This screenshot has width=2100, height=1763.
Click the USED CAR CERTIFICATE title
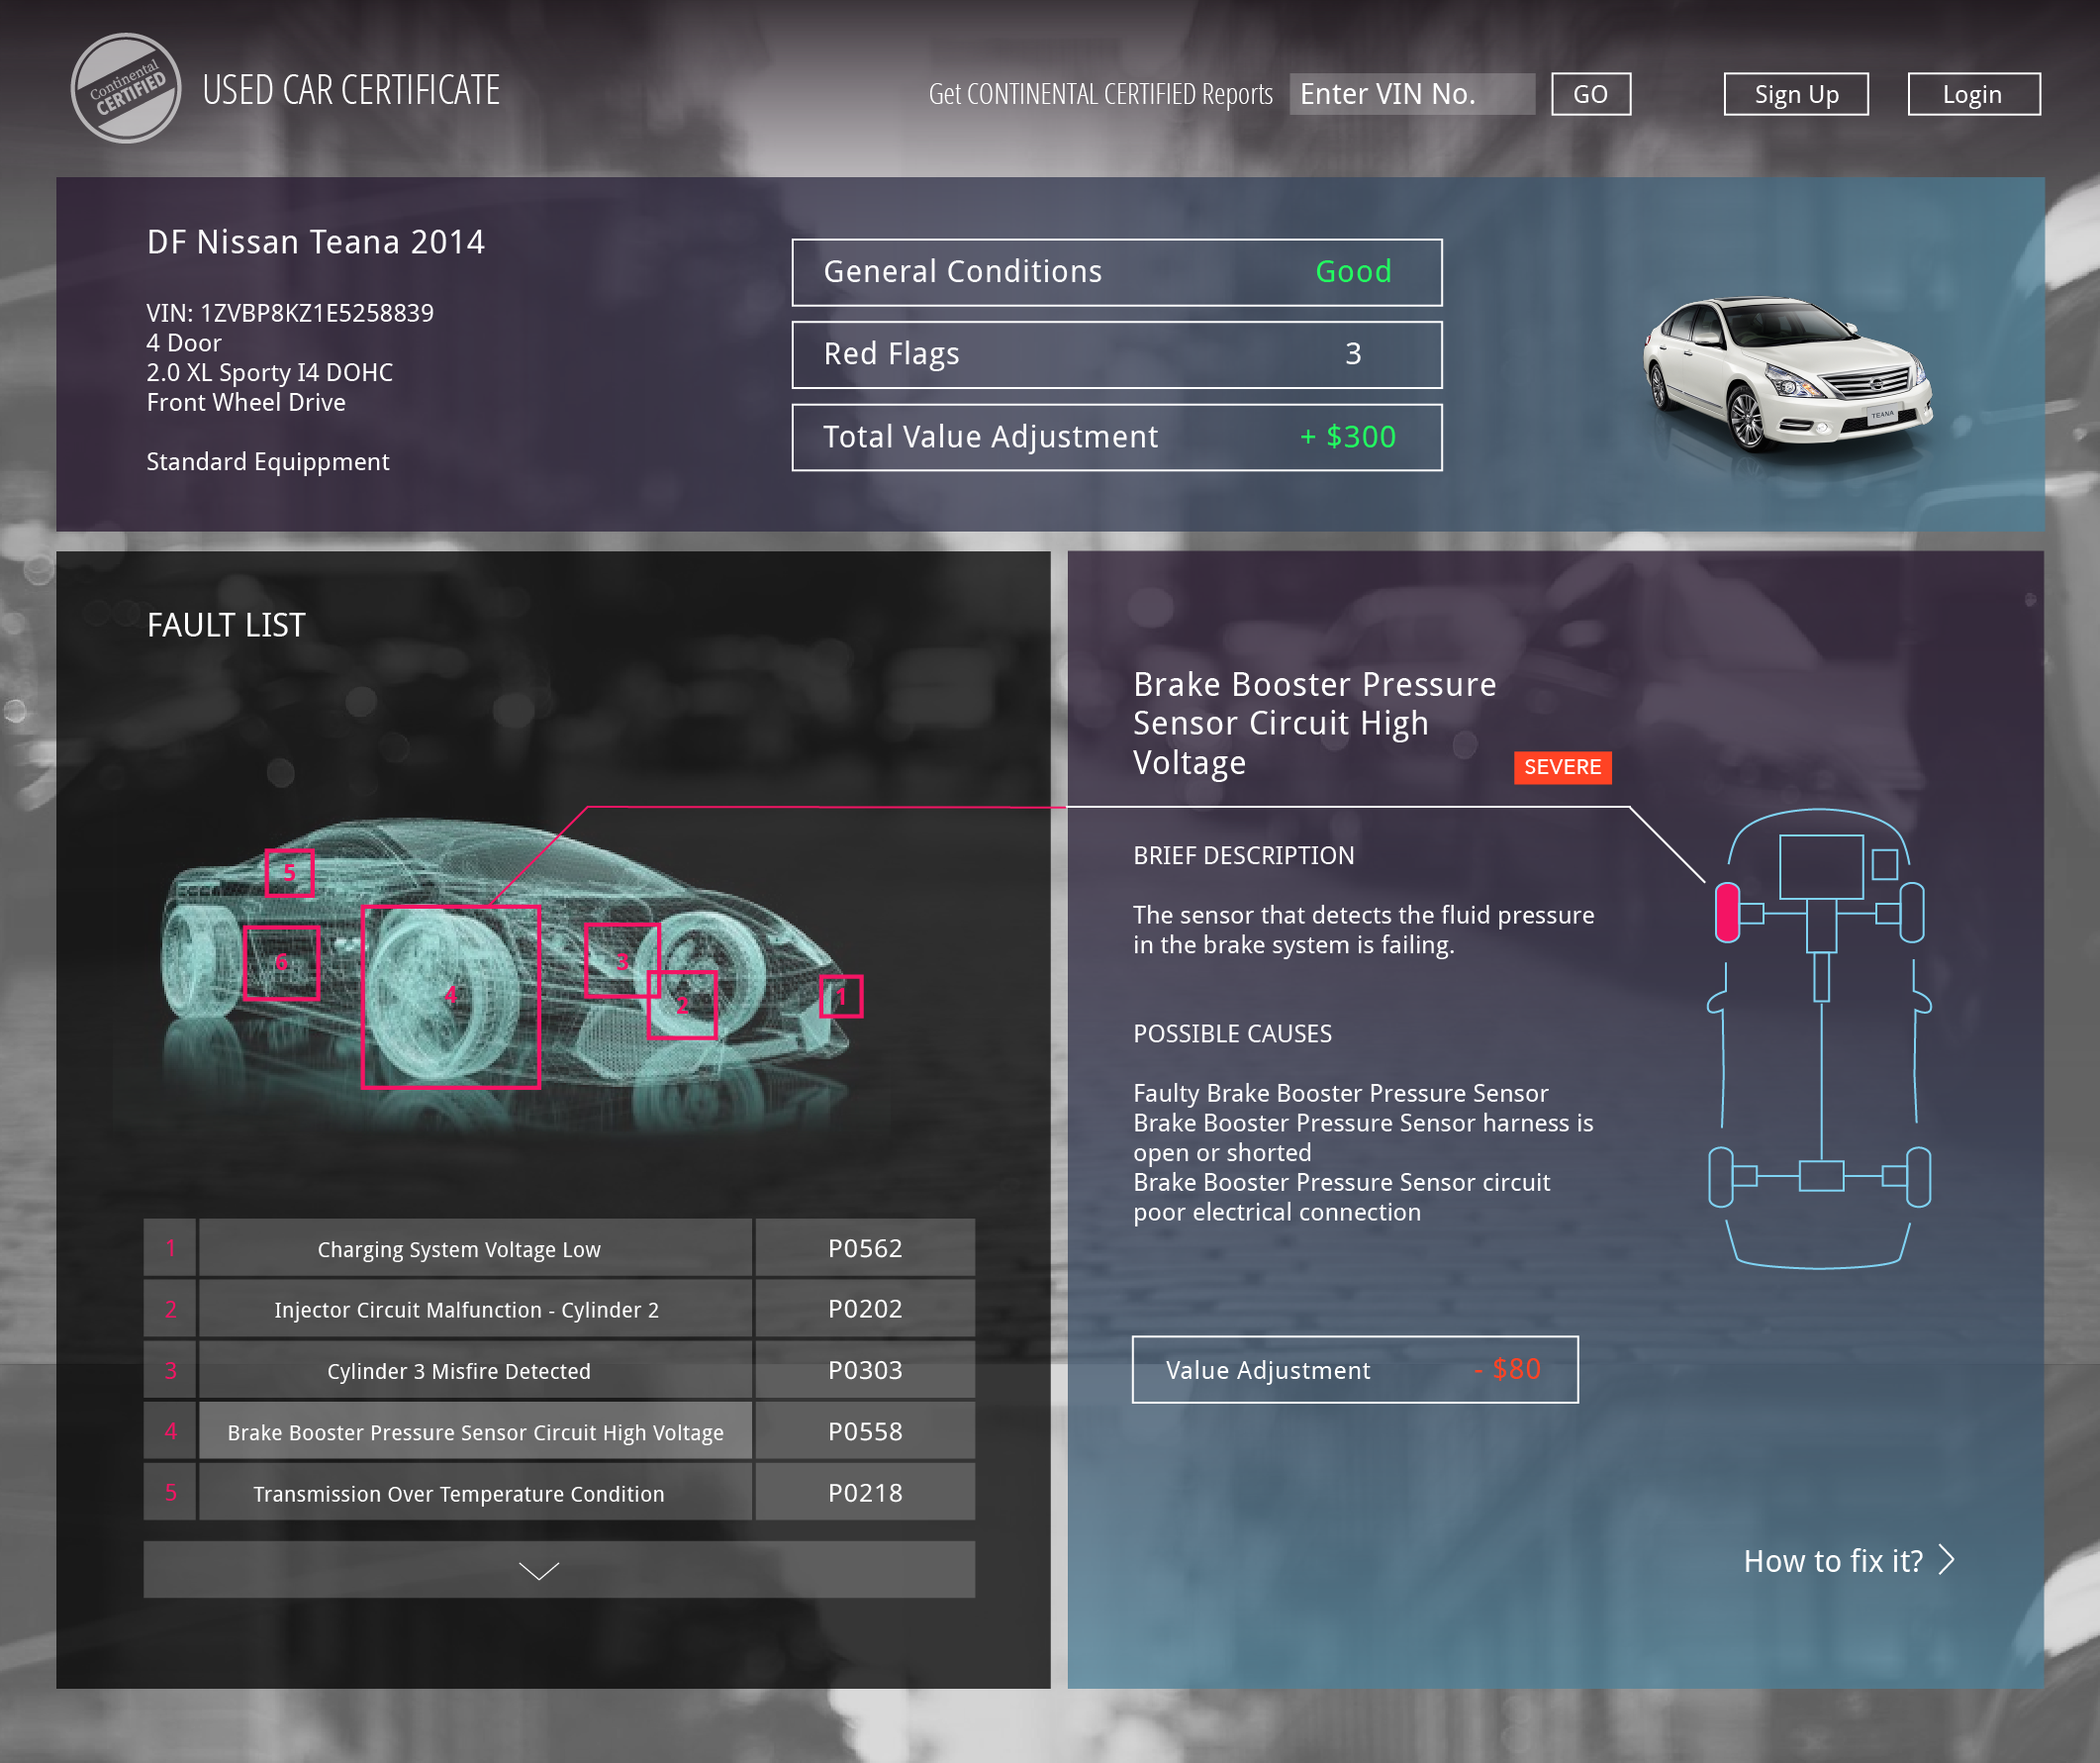point(351,90)
